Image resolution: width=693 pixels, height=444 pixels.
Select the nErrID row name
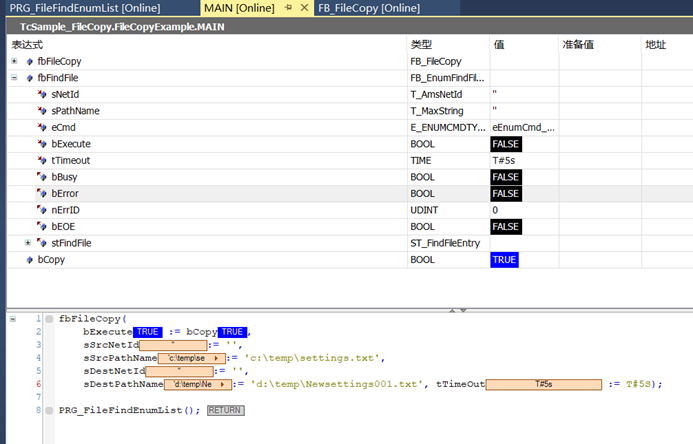click(65, 210)
